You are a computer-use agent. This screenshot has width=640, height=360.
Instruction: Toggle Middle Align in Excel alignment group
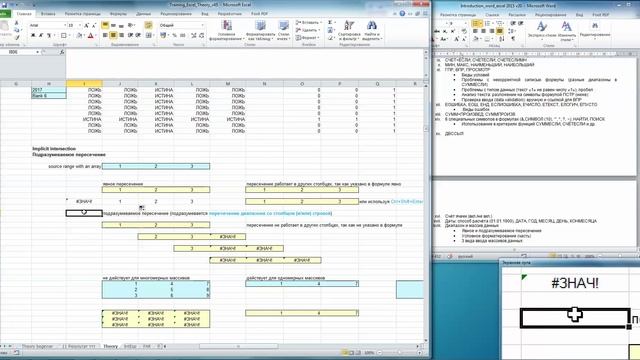113,25
